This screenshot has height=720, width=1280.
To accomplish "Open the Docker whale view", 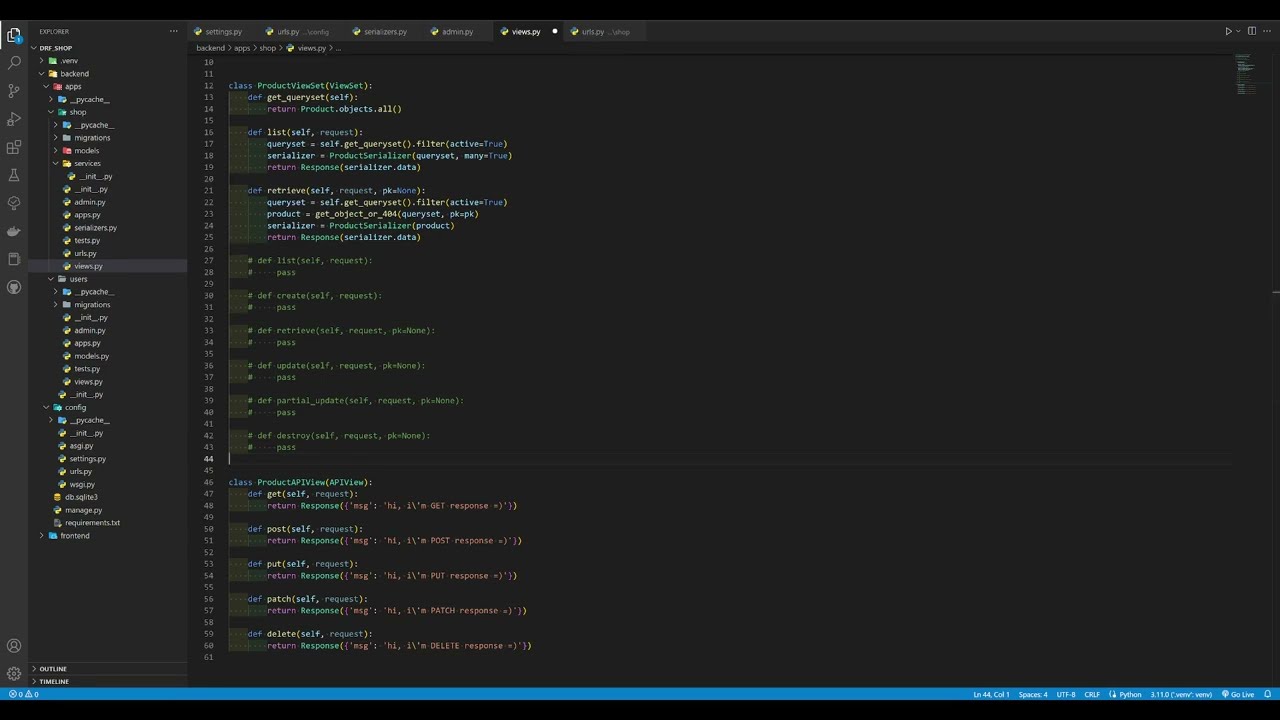I will tap(14, 231).
